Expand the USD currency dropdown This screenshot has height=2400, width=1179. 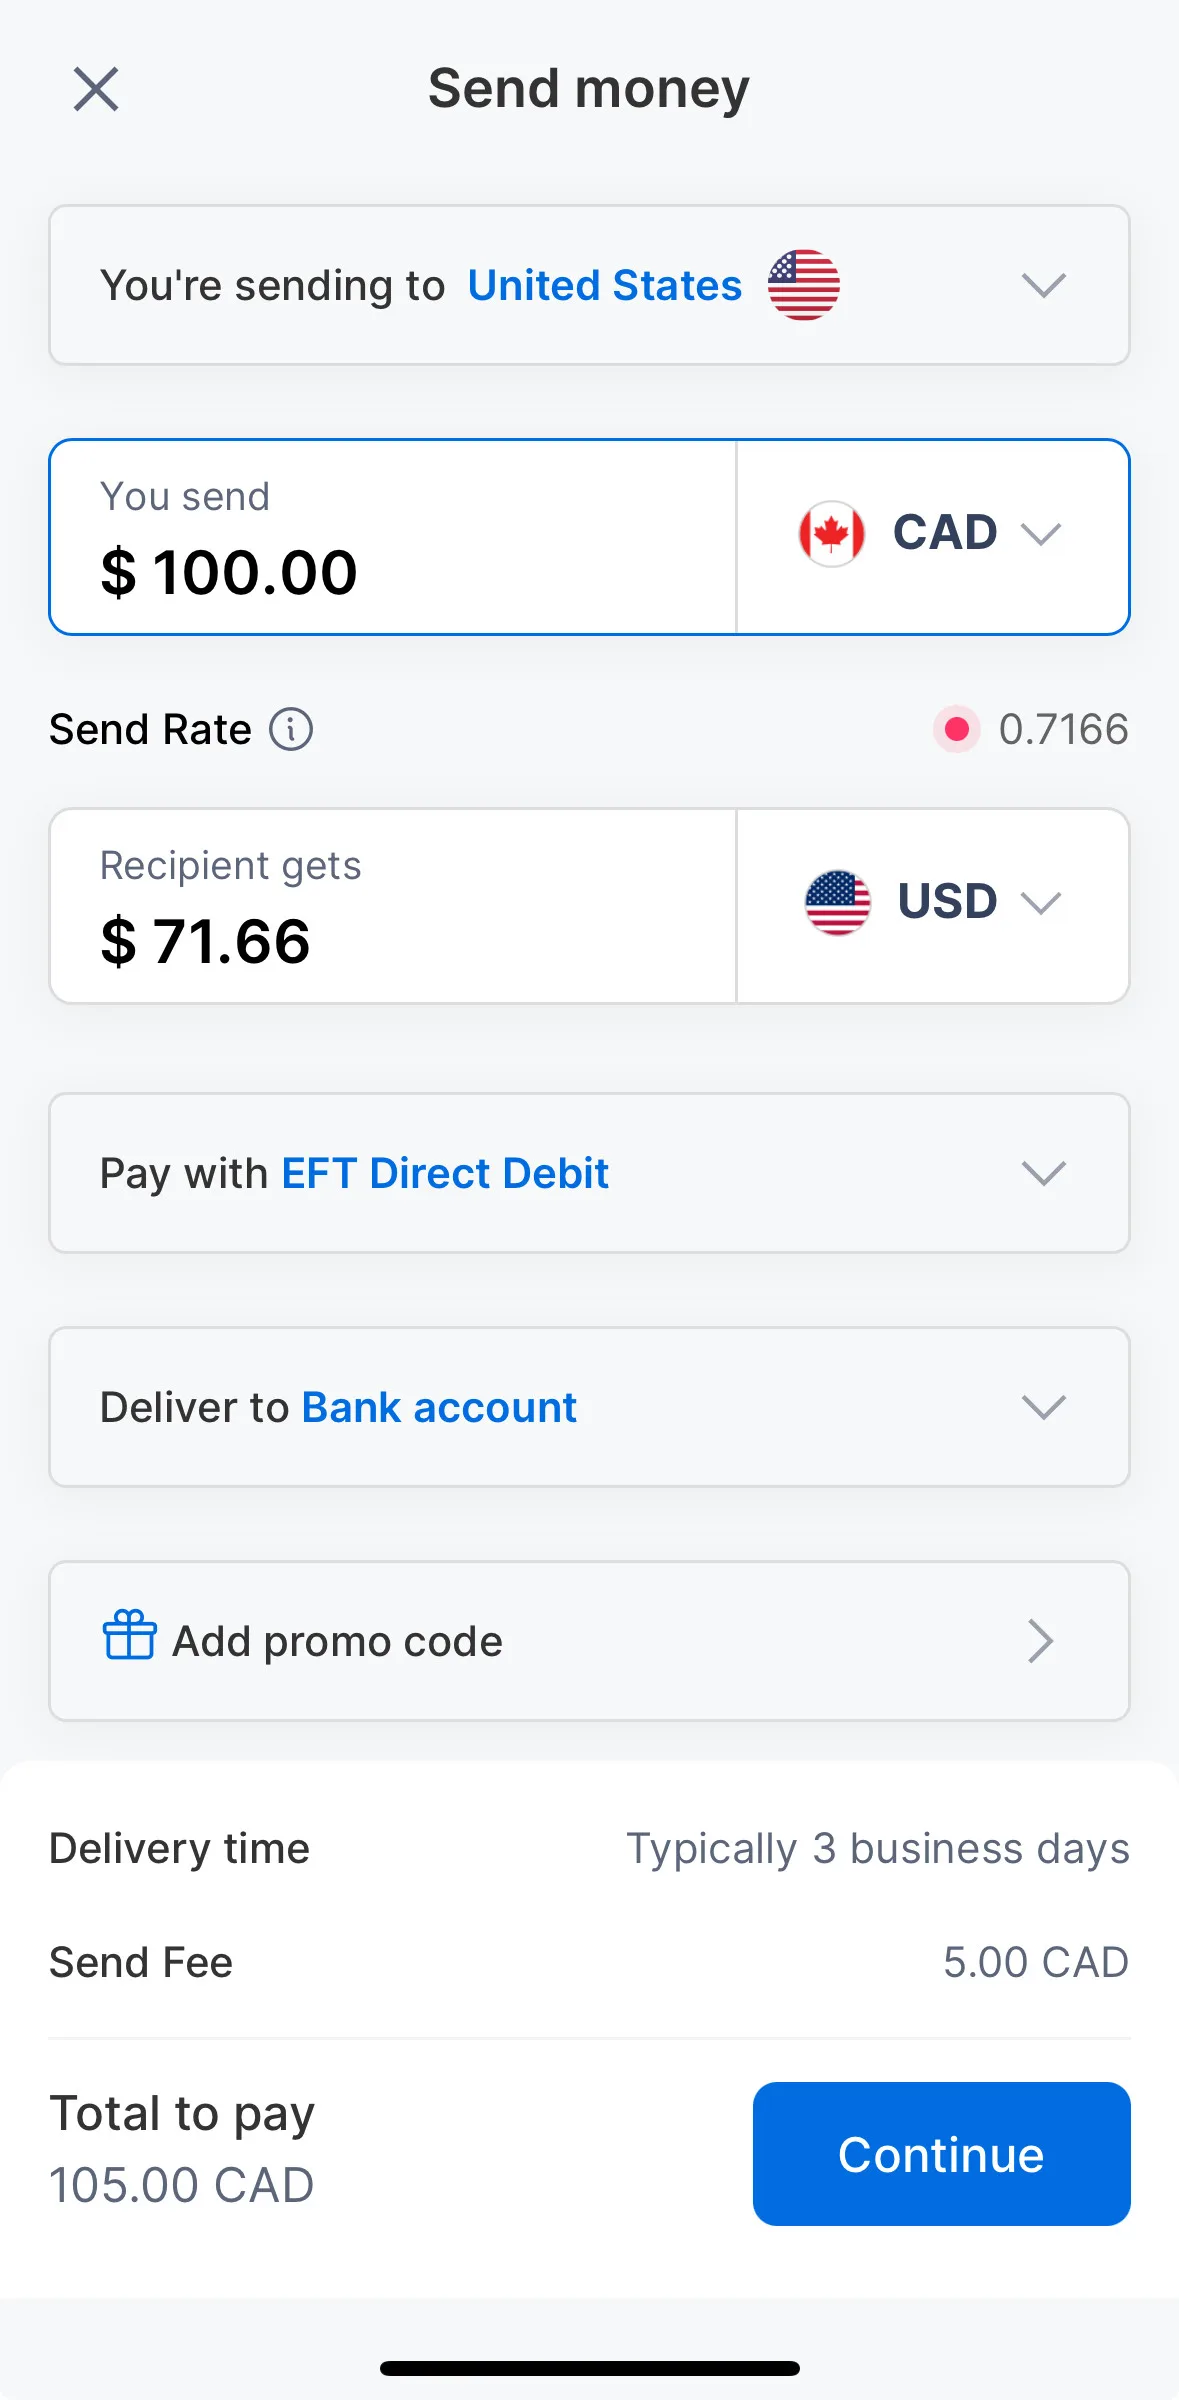coord(1041,903)
